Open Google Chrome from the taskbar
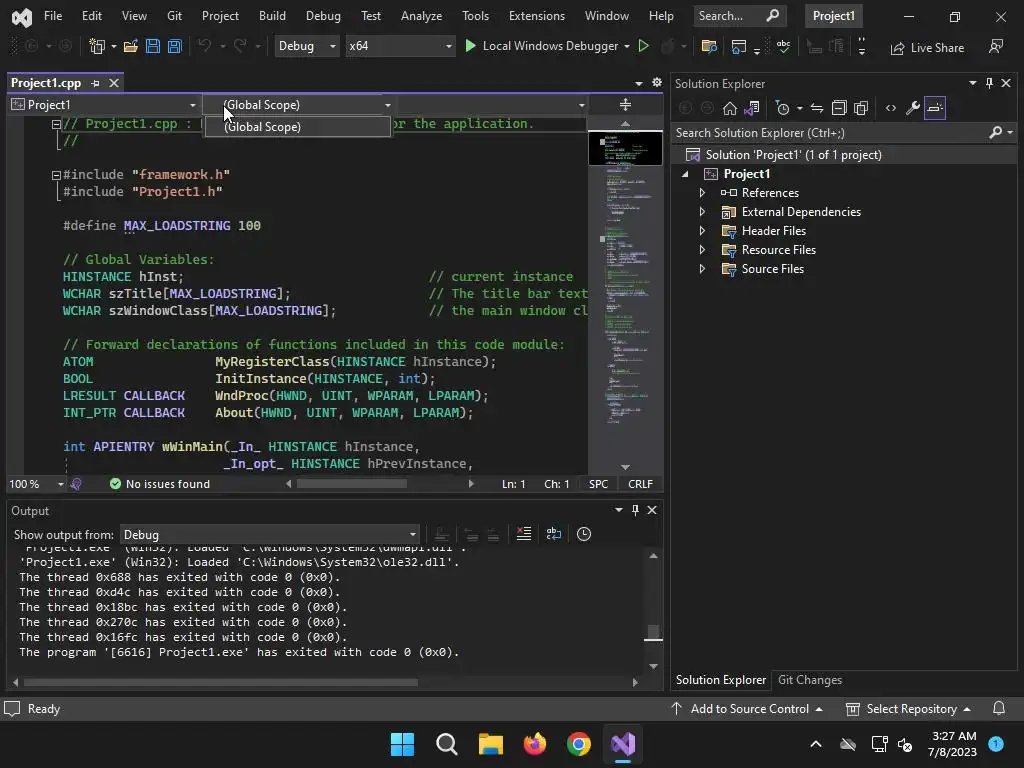Image resolution: width=1024 pixels, height=768 pixels. click(x=579, y=744)
